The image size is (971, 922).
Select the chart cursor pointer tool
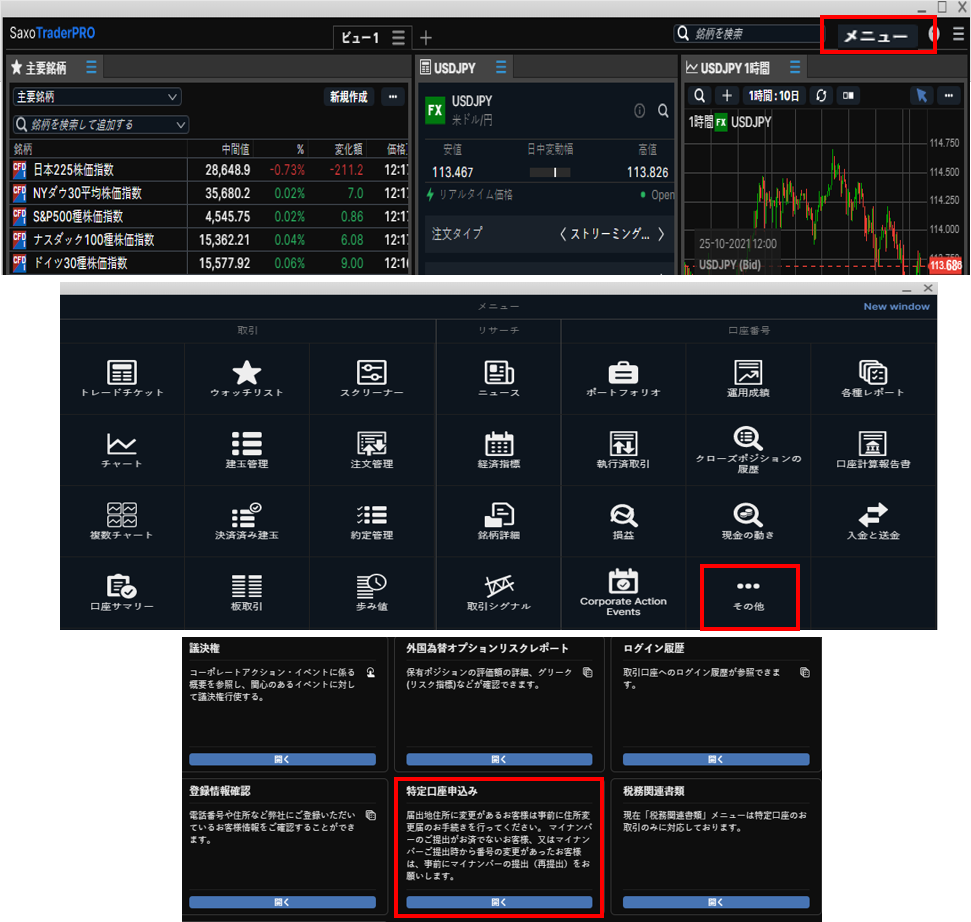pyautogui.click(x=921, y=95)
